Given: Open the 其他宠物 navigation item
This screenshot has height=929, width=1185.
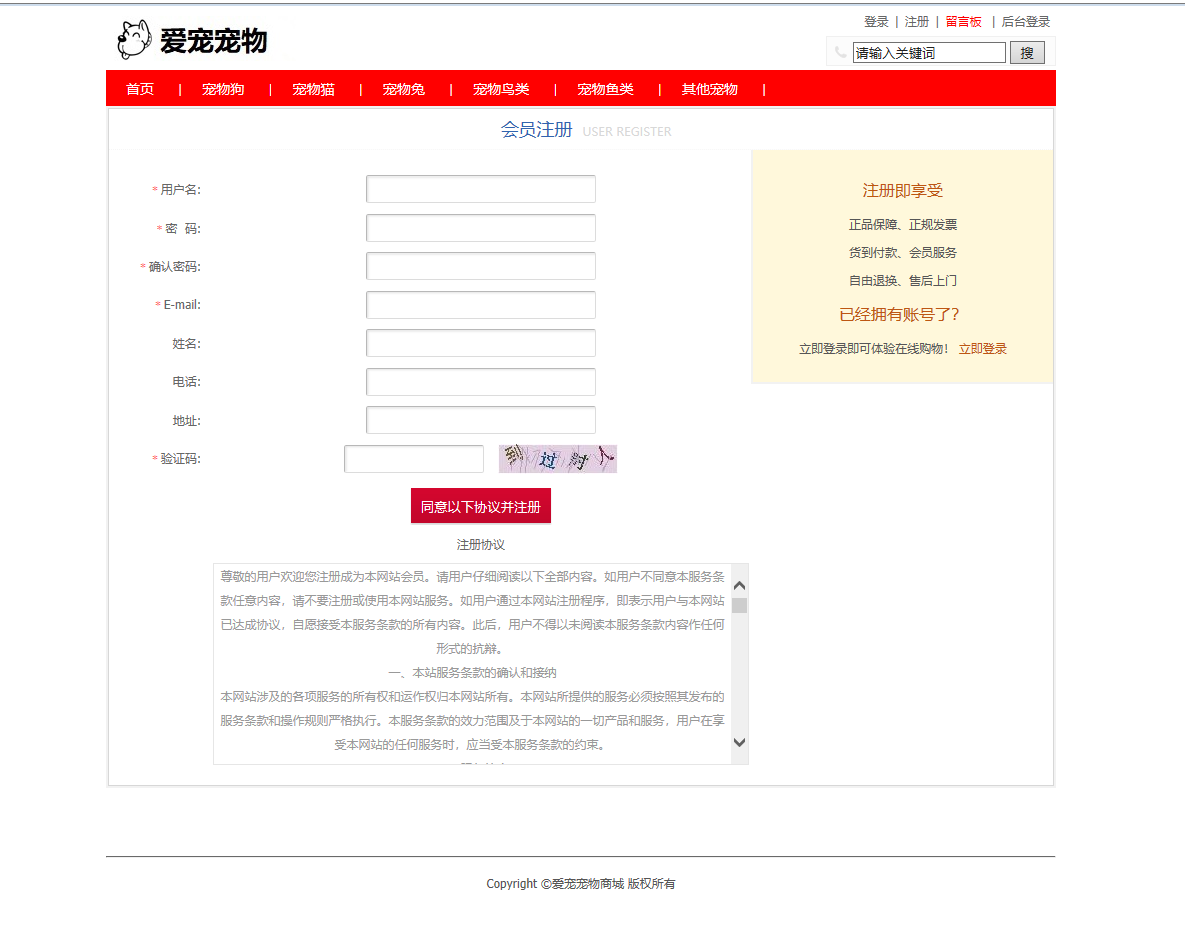Looking at the screenshot, I should click(x=709, y=88).
